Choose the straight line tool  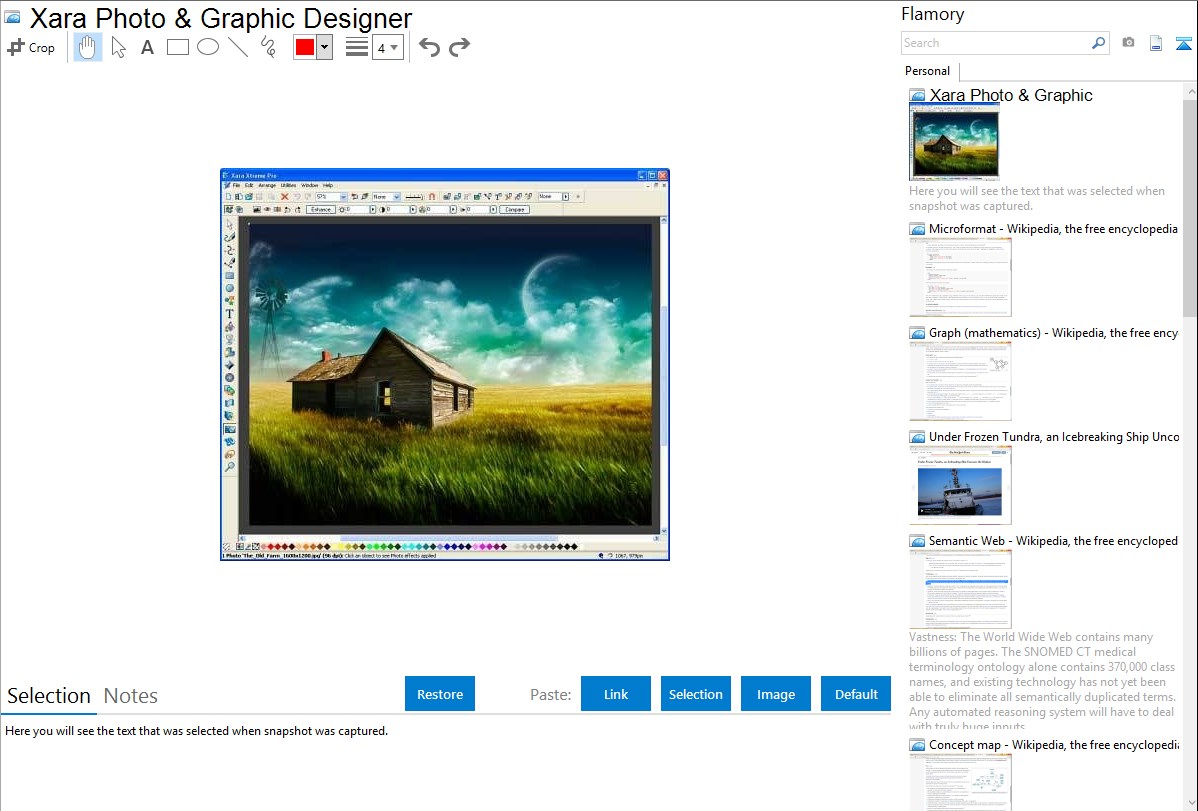pyautogui.click(x=238, y=47)
